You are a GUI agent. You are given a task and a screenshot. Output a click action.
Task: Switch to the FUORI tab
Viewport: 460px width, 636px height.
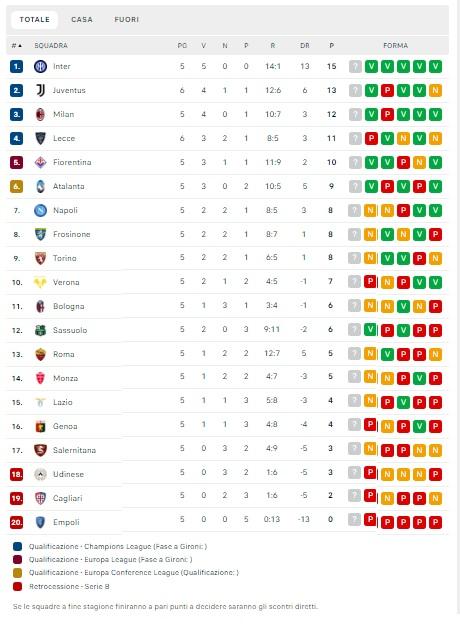tap(127, 19)
